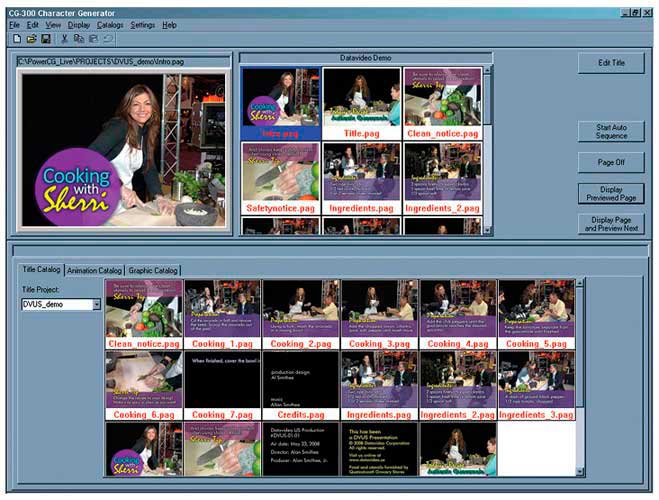Open the Display menu
Screen dimensions: 659x500
79,24
